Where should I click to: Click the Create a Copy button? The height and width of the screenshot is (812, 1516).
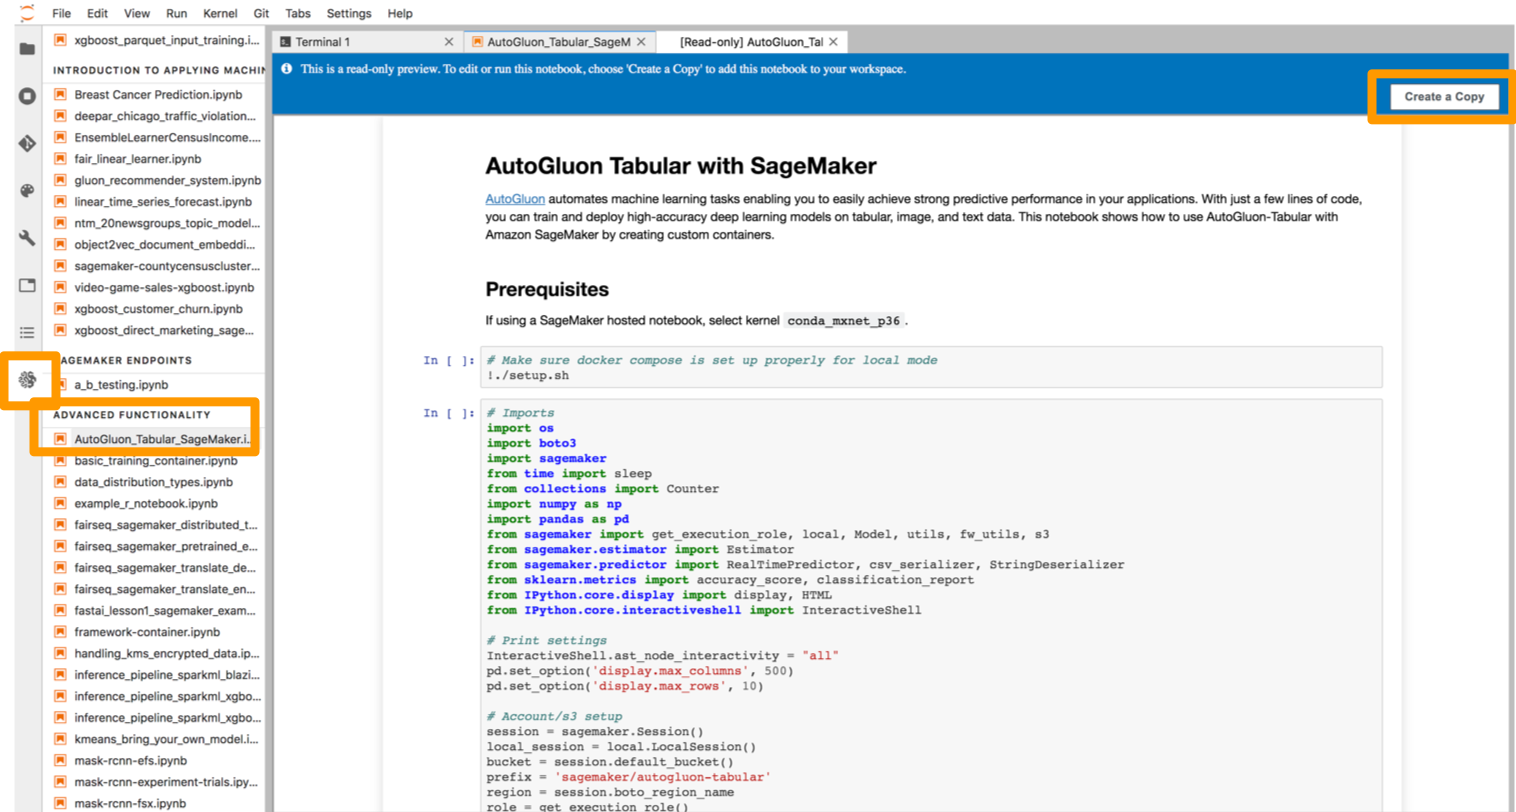click(x=1444, y=97)
